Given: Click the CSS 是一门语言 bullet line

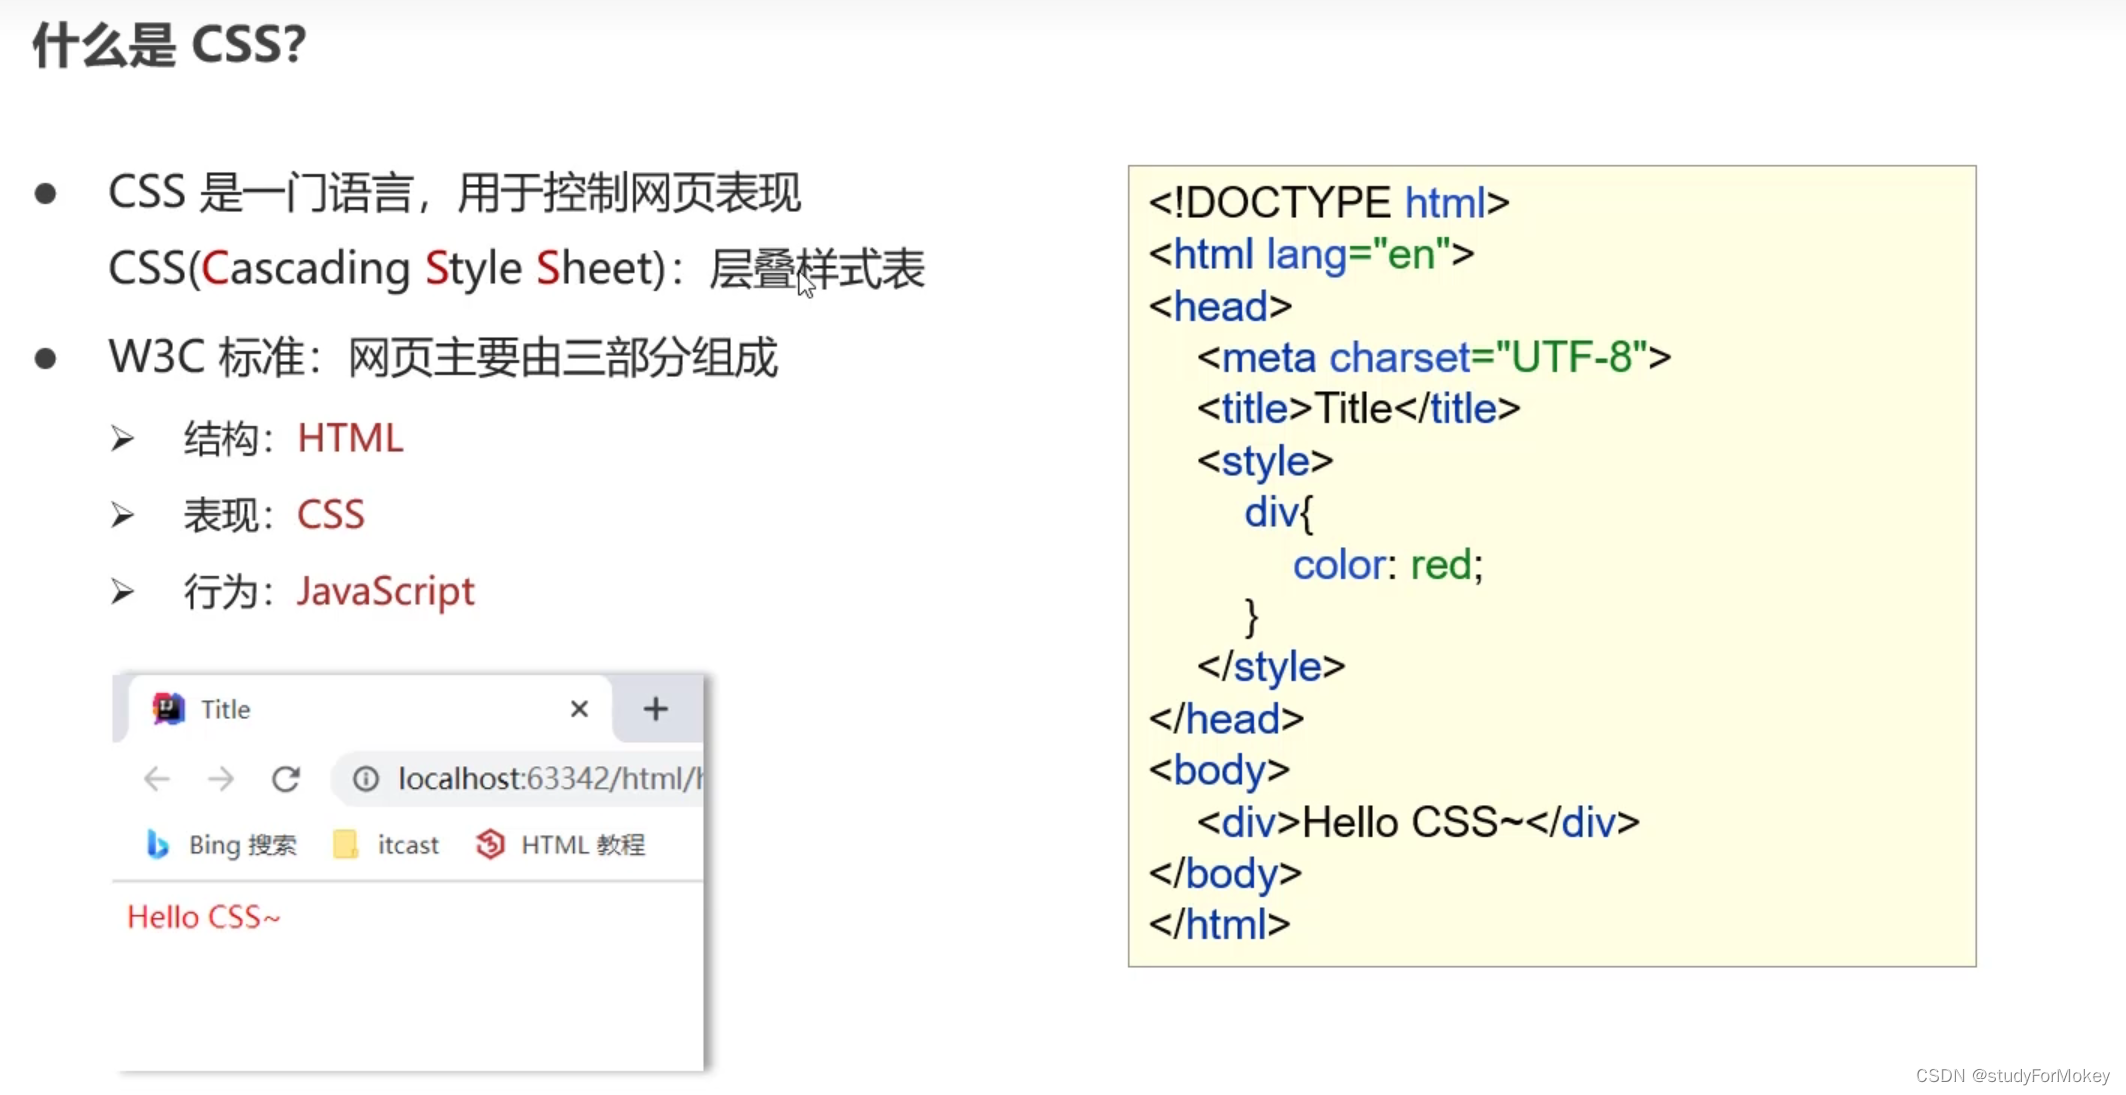Looking at the screenshot, I should pyautogui.click(x=454, y=192).
